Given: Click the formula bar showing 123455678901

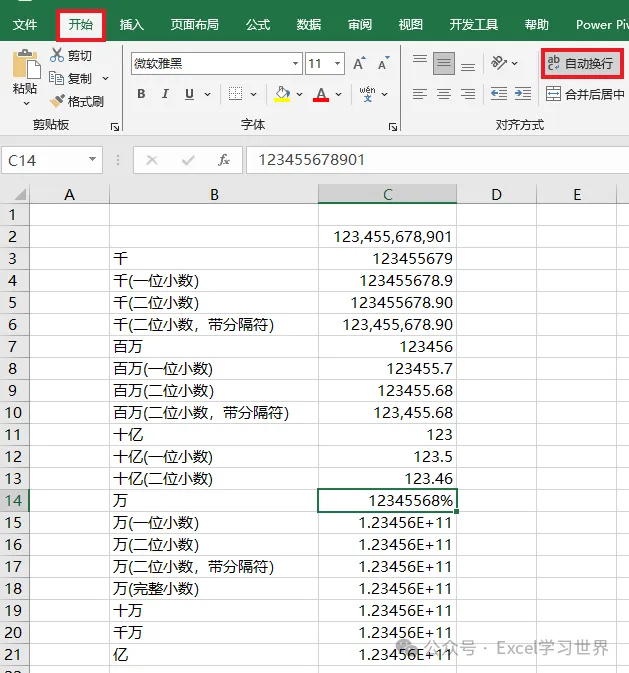Looking at the screenshot, I should point(438,160).
